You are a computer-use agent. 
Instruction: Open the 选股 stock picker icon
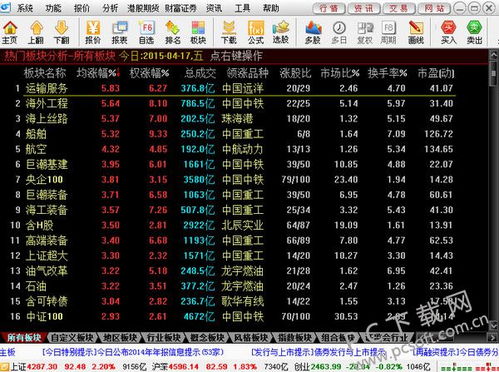tap(281, 33)
